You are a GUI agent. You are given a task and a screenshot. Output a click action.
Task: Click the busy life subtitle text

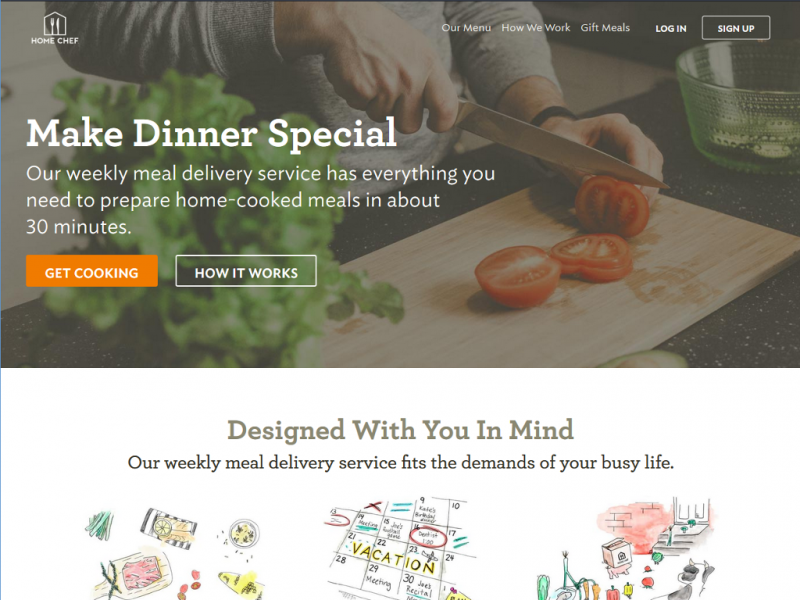pos(401,463)
